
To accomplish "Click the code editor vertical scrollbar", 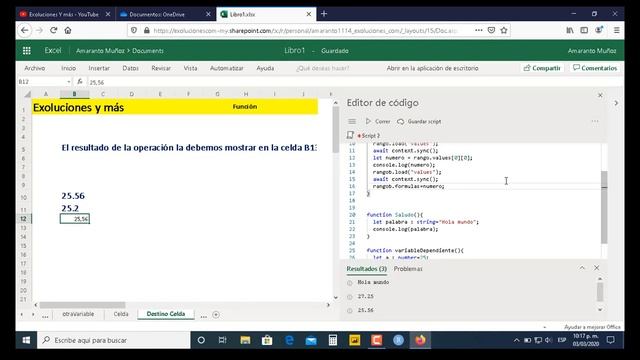I will pos(604,207).
